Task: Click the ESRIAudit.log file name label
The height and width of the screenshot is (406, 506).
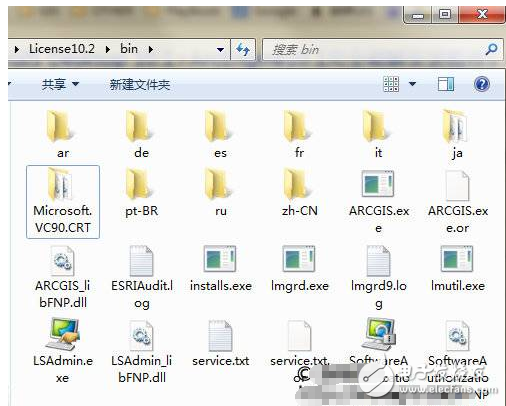Action: click(x=142, y=294)
